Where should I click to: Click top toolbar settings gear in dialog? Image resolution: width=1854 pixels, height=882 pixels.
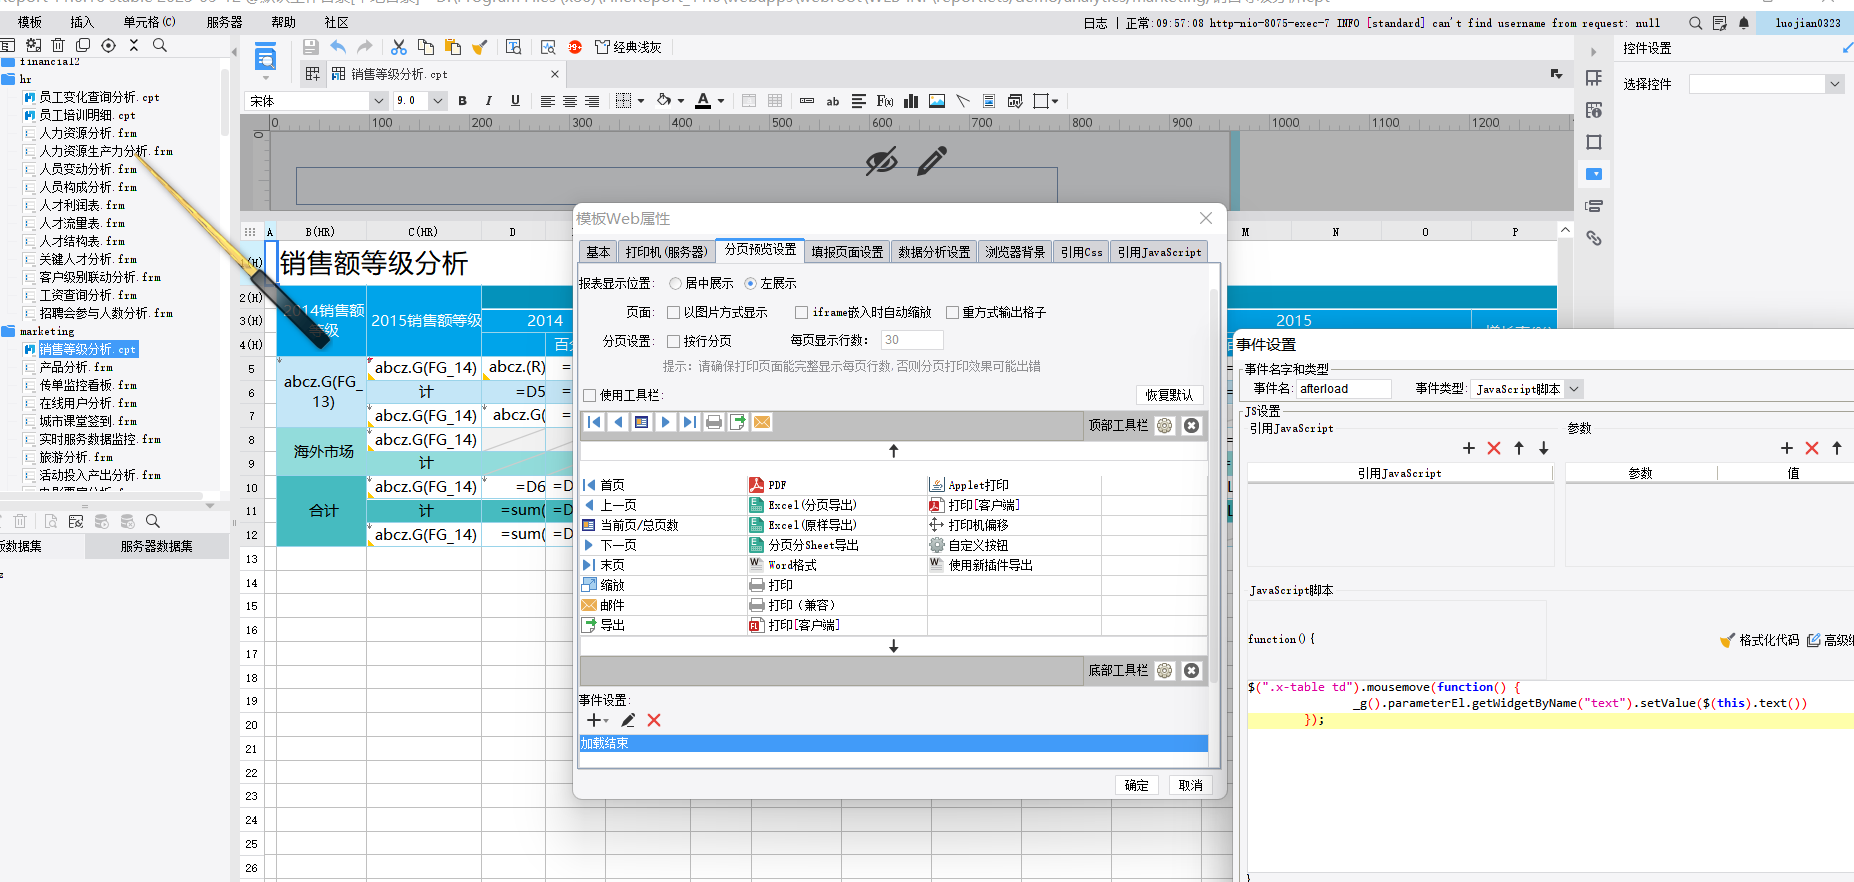click(1165, 426)
